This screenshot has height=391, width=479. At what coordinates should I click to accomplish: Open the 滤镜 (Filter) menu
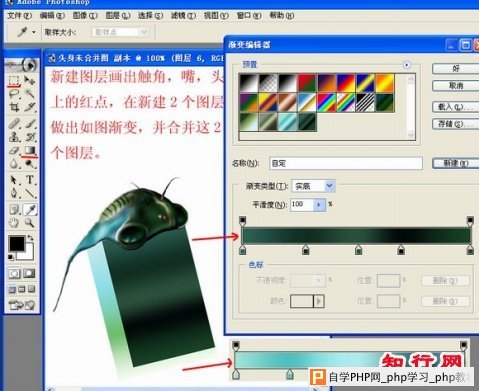(183, 15)
